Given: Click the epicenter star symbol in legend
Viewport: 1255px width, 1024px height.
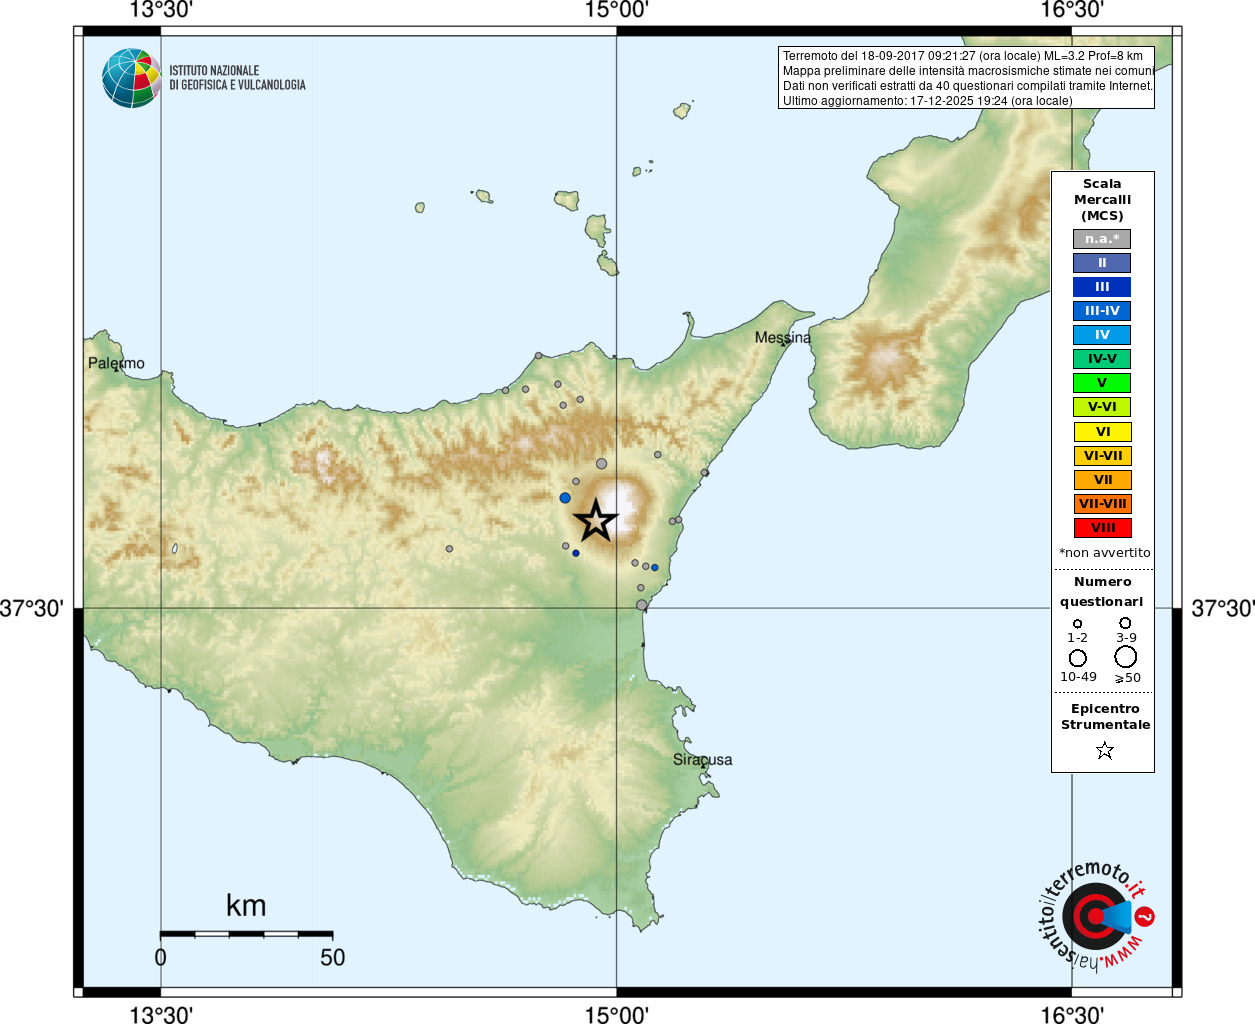Looking at the screenshot, I should pos(1104,750).
